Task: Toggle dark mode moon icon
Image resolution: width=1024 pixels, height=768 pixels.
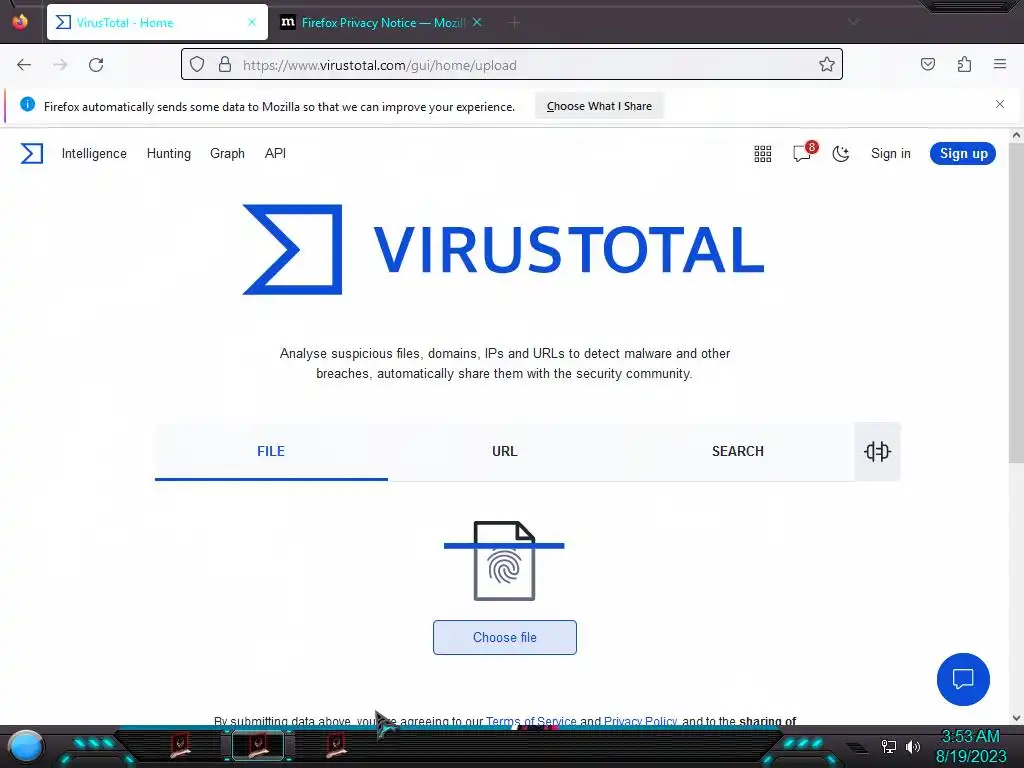Action: coord(840,153)
